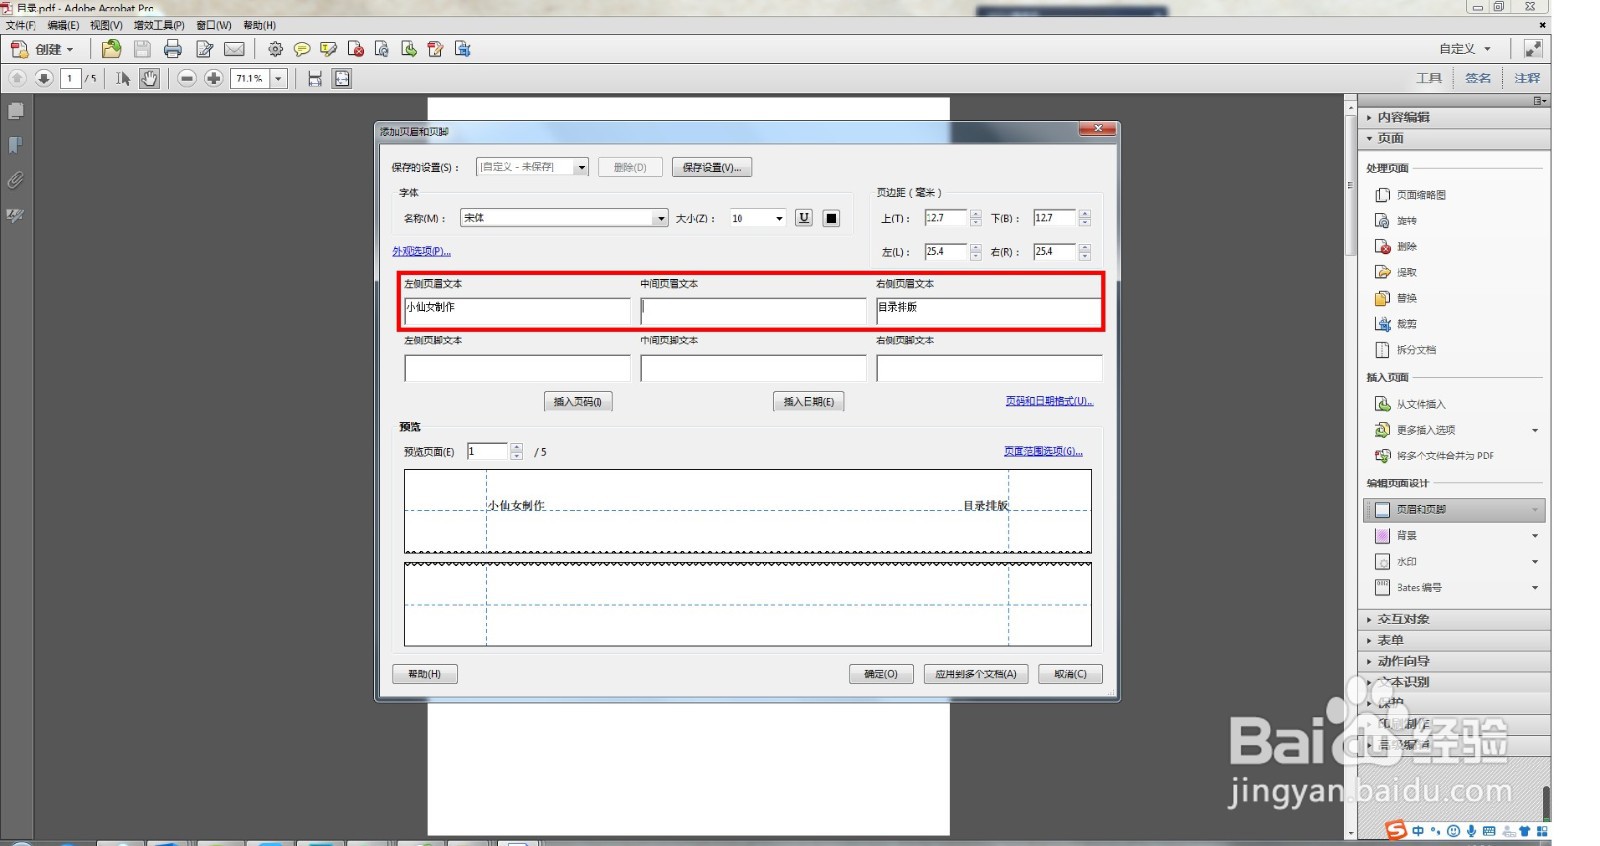
Task: Click read mode icon at toolbar right
Action: click(1532, 48)
